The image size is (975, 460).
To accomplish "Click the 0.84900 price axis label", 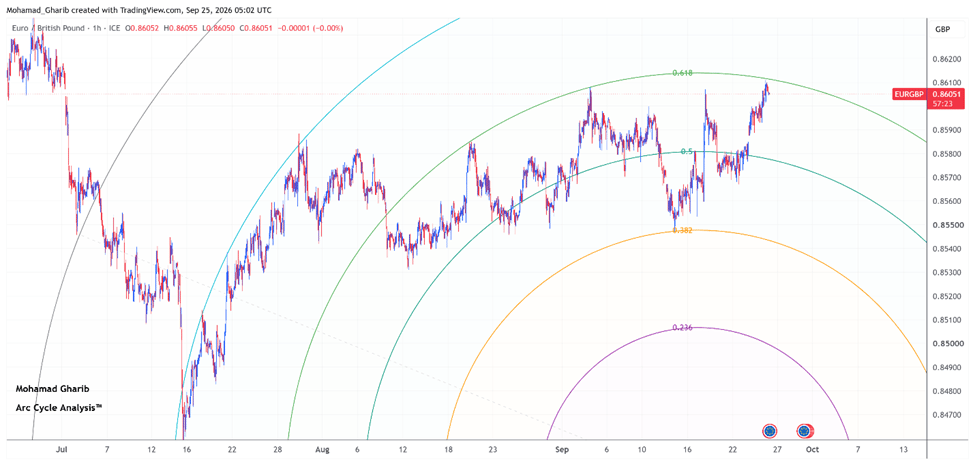I will point(946,367).
